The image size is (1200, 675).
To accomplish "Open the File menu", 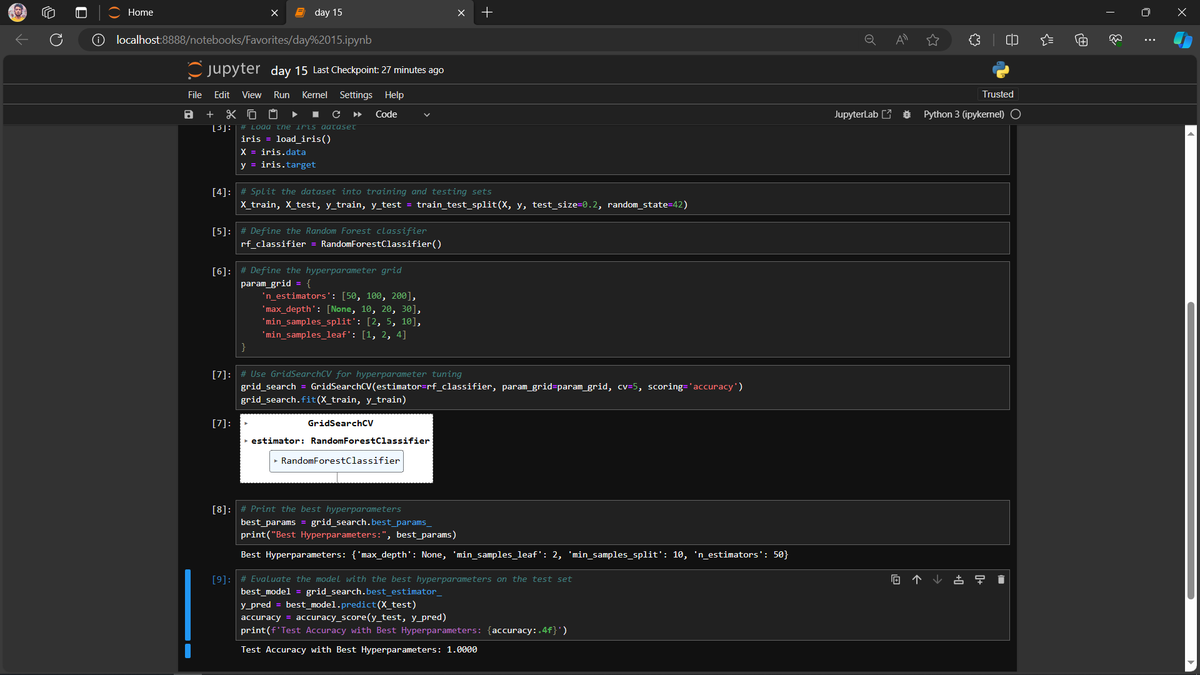I will click(195, 94).
